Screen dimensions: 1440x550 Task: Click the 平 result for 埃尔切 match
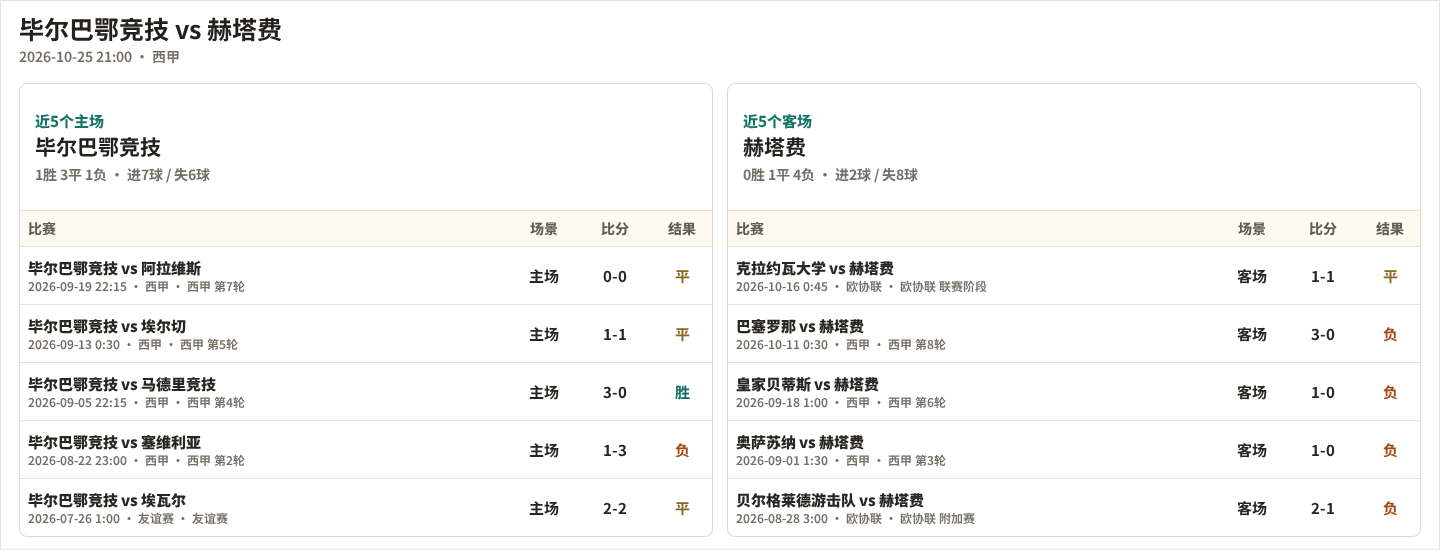[682, 334]
